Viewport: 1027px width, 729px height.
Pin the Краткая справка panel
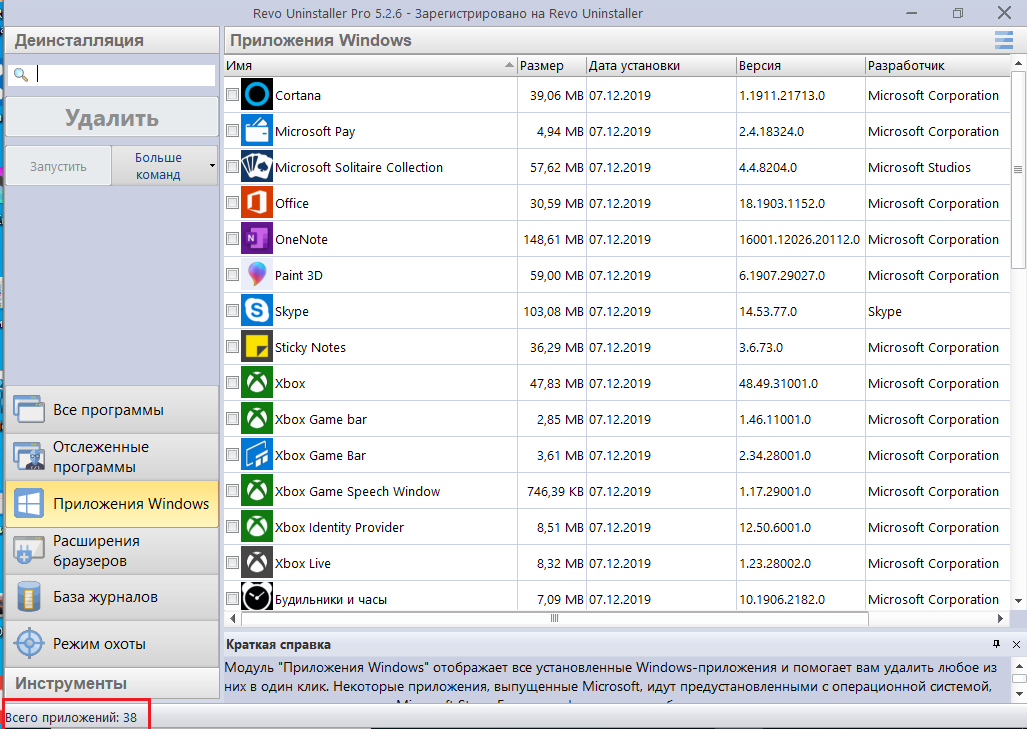pos(996,645)
